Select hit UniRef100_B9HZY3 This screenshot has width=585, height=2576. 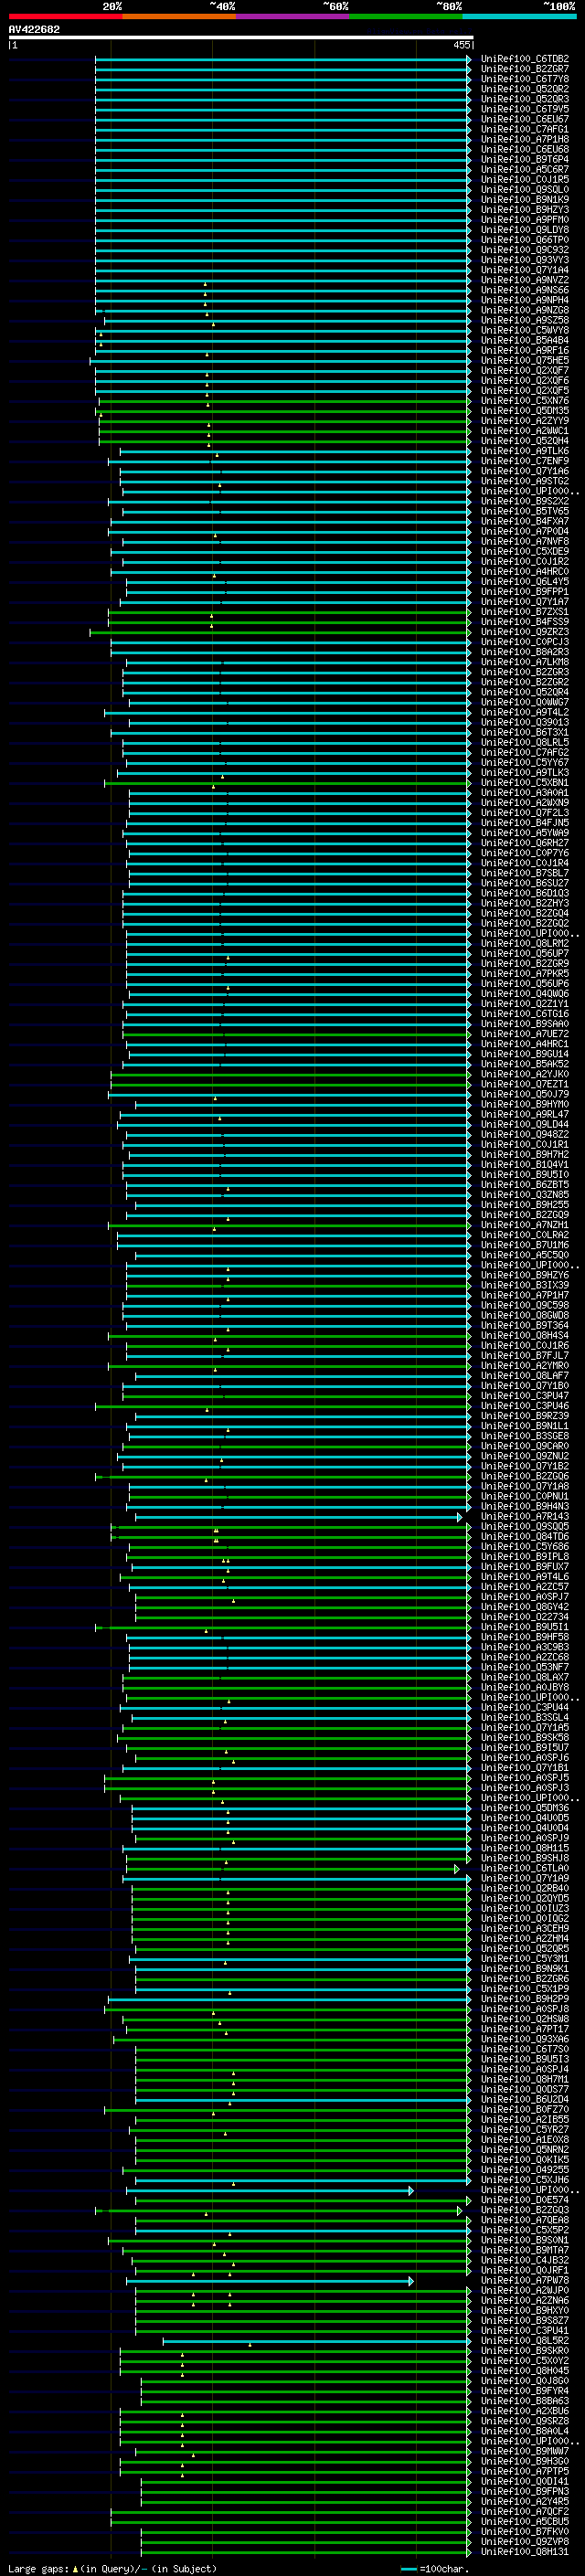[525, 210]
